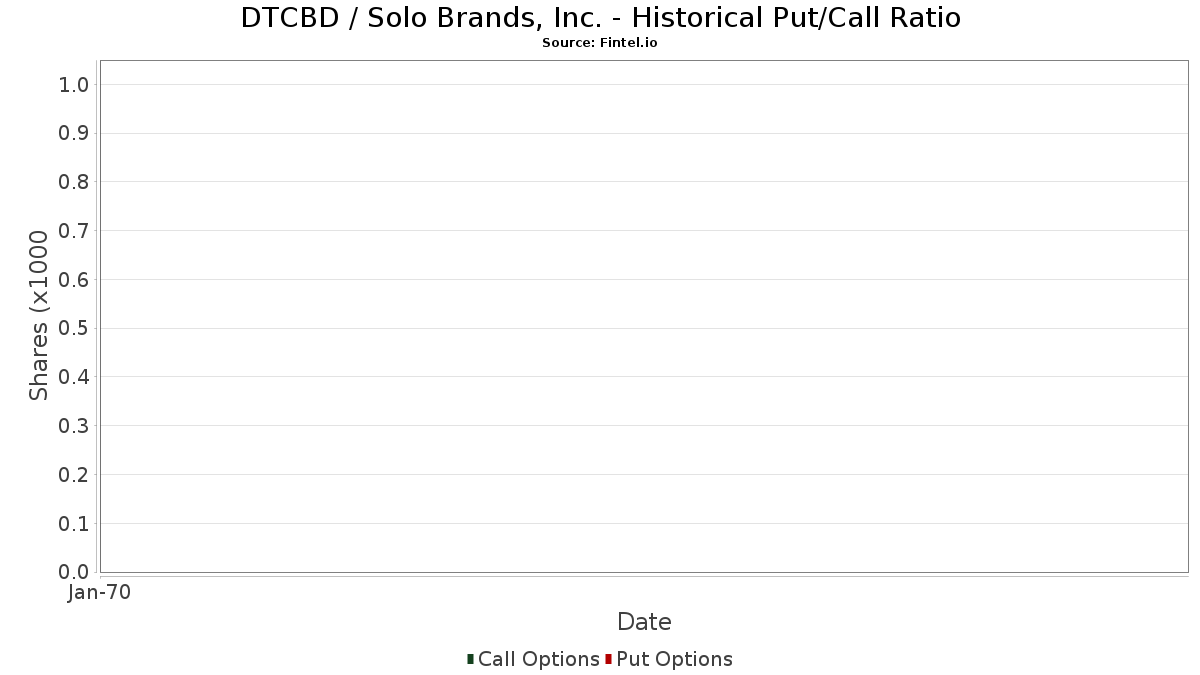The width and height of the screenshot is (1200, 675).
Task: Toggle the Put Options legend label
Action: point(674,659)
